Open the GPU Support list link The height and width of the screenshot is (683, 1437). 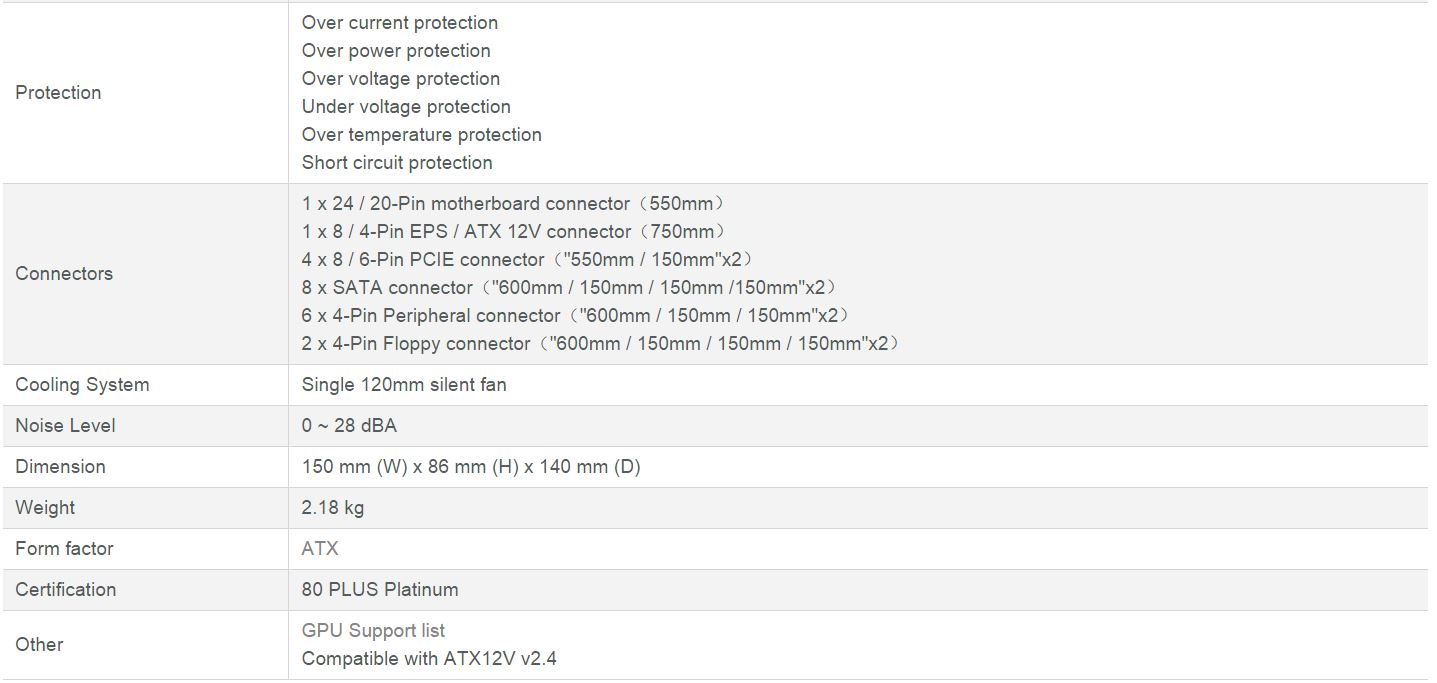(x=373, y=631)
